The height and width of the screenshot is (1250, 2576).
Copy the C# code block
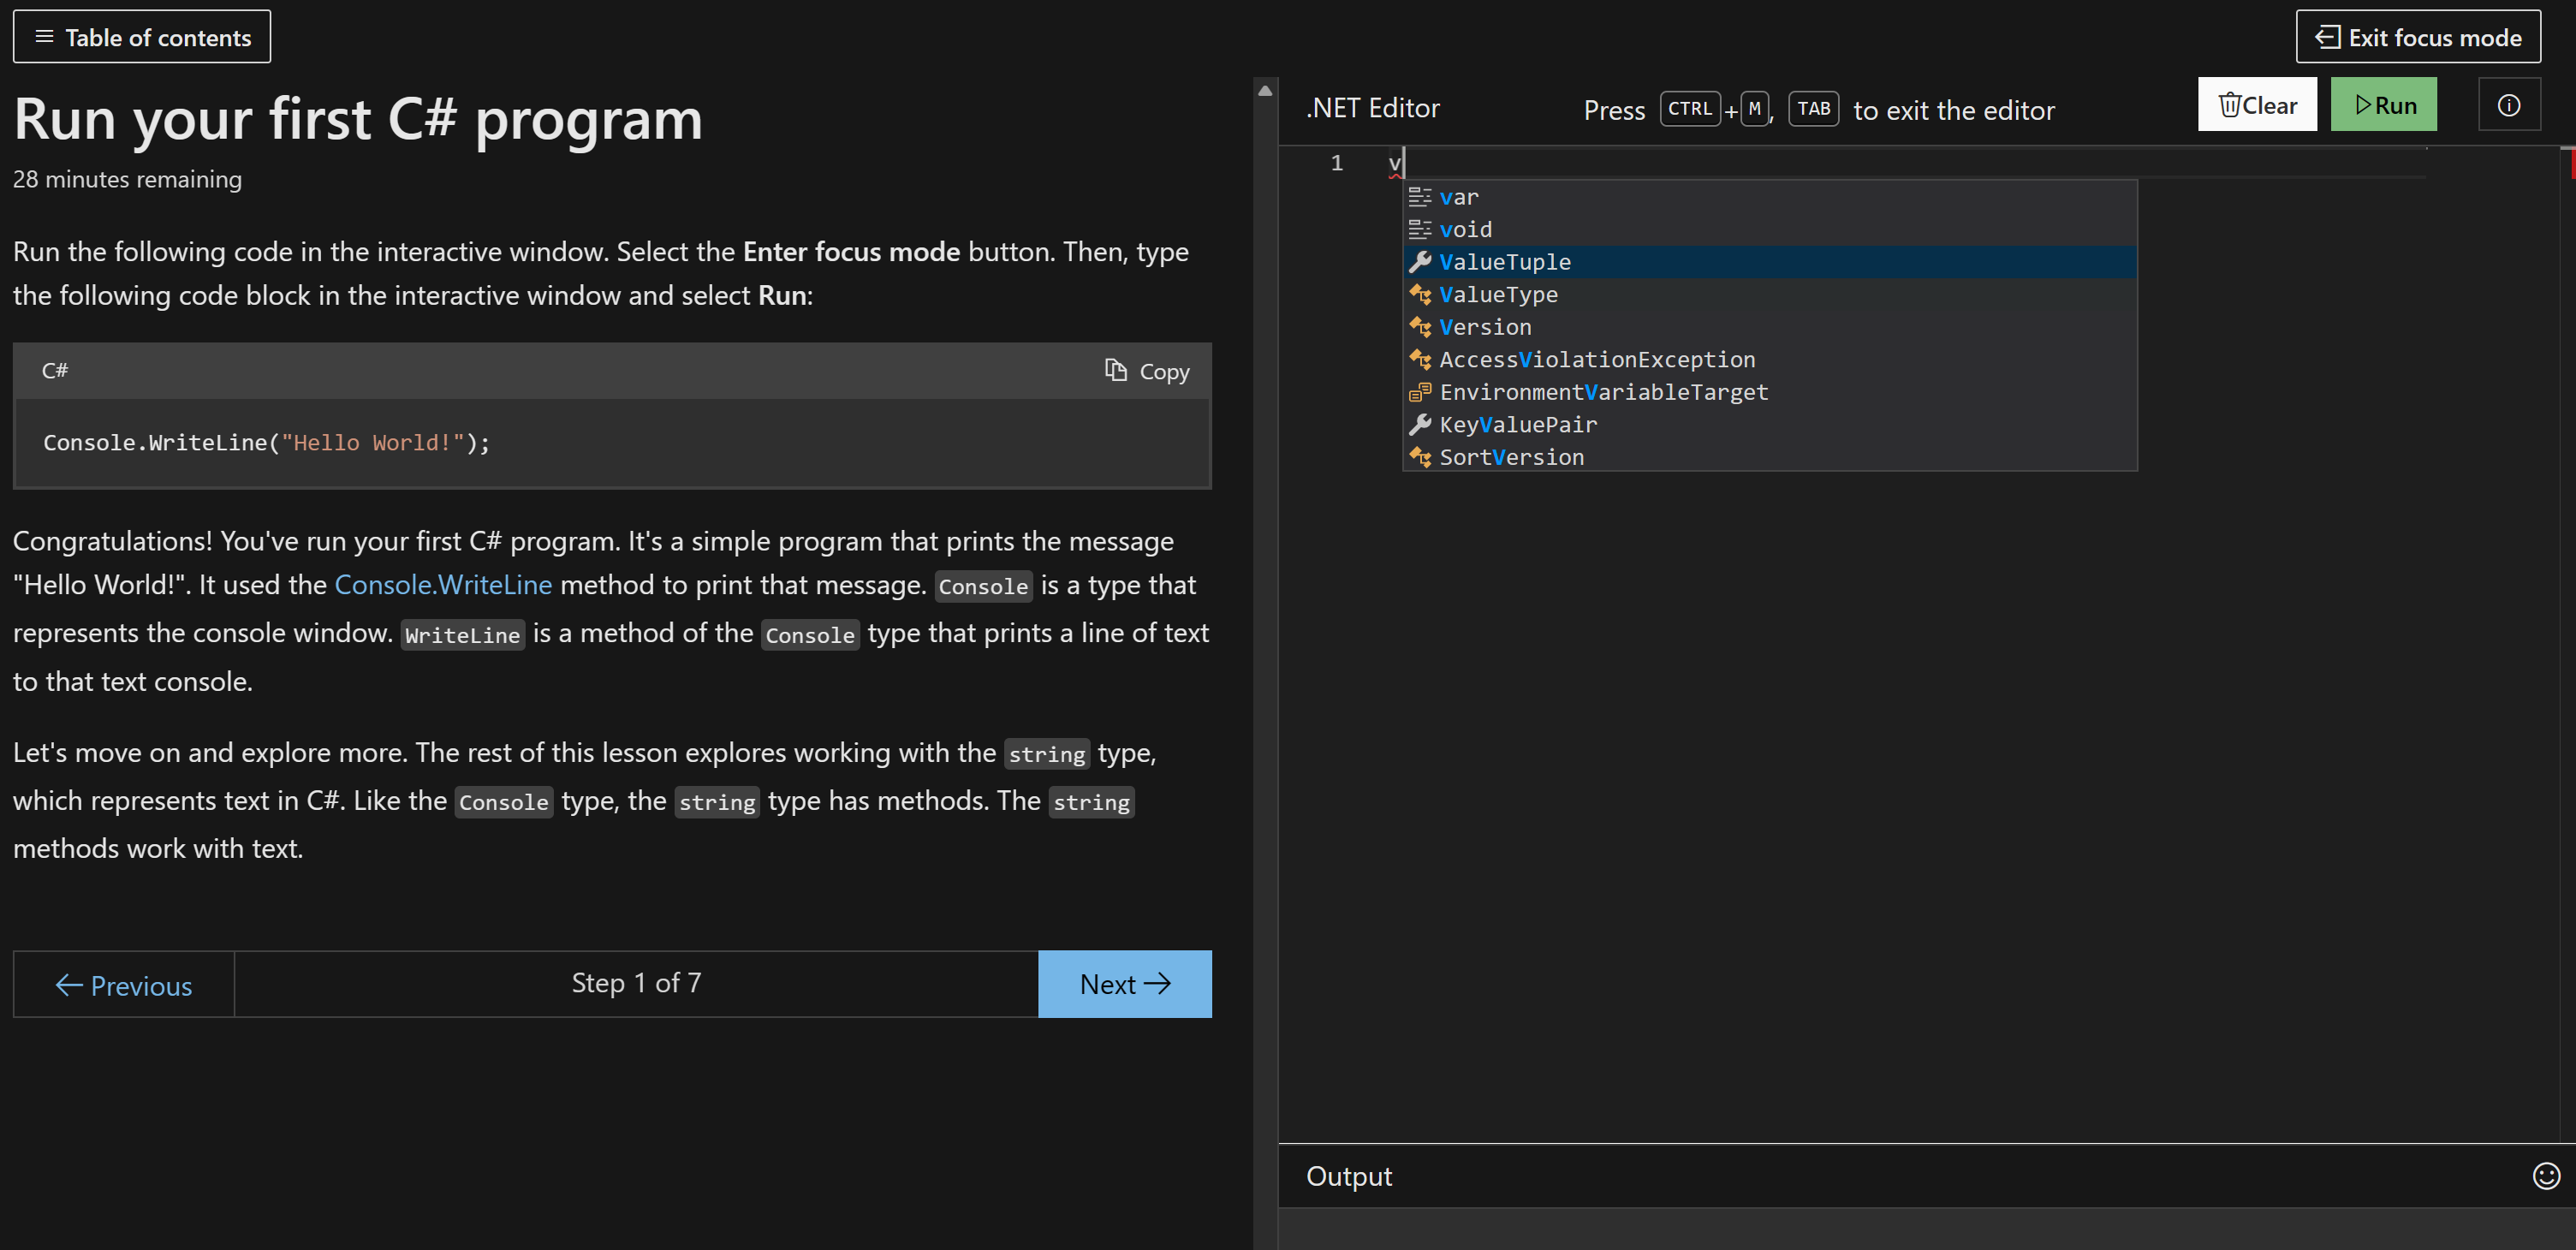point(1147,371)
